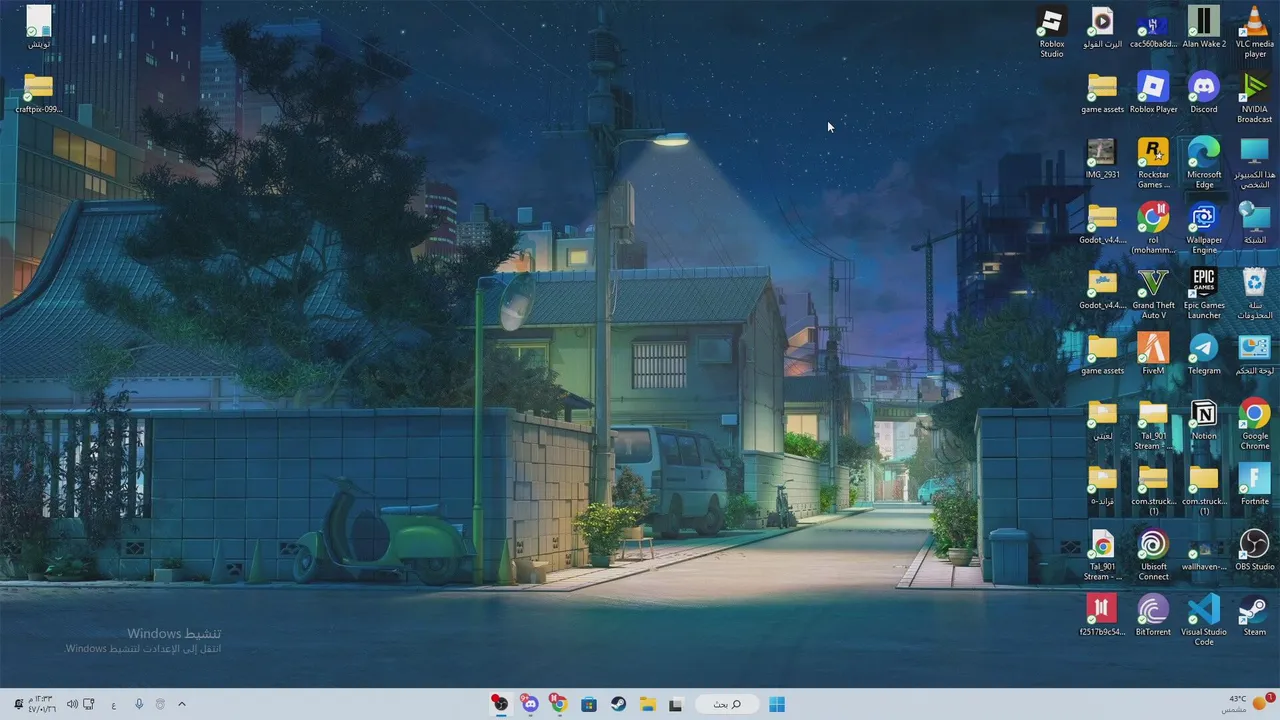Open Google Chrome desktop shortcut
The width and height of the screenshot is (1280, 720).
click(1255, 425)
